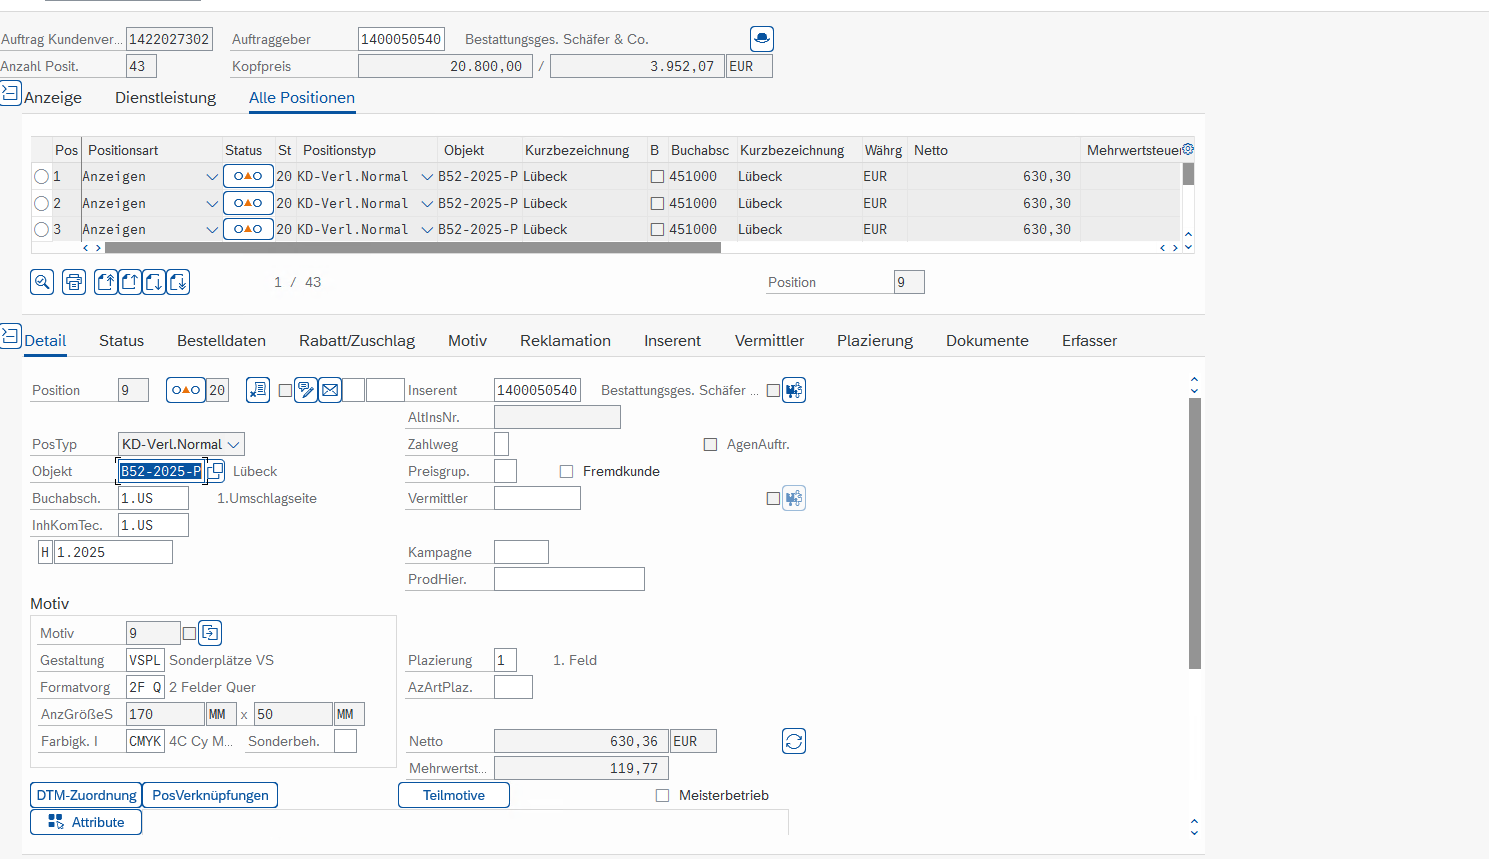Click the document list icon next to status 20

click(x=258, y=390)
